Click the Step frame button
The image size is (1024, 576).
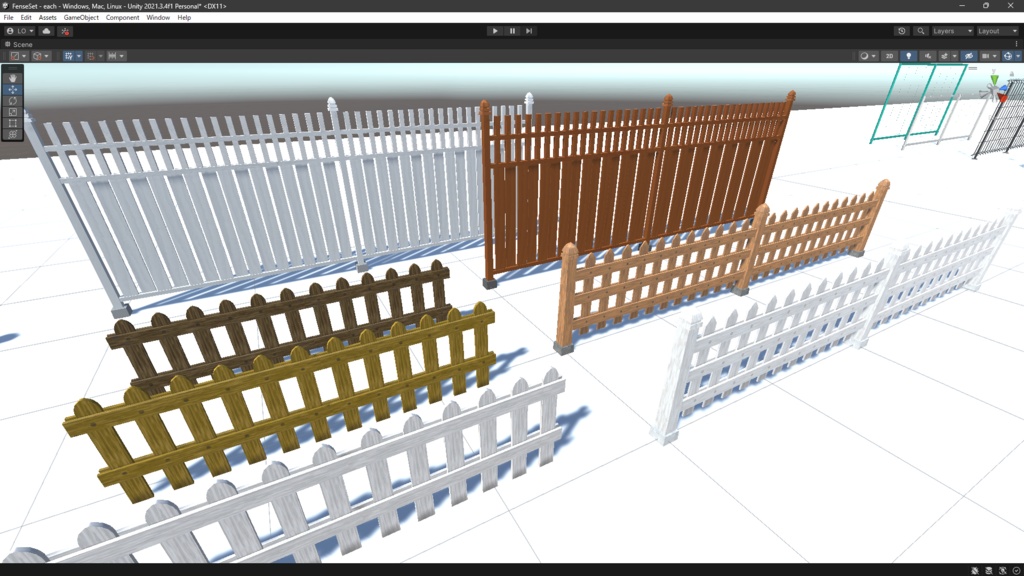[x=529, y=31]
